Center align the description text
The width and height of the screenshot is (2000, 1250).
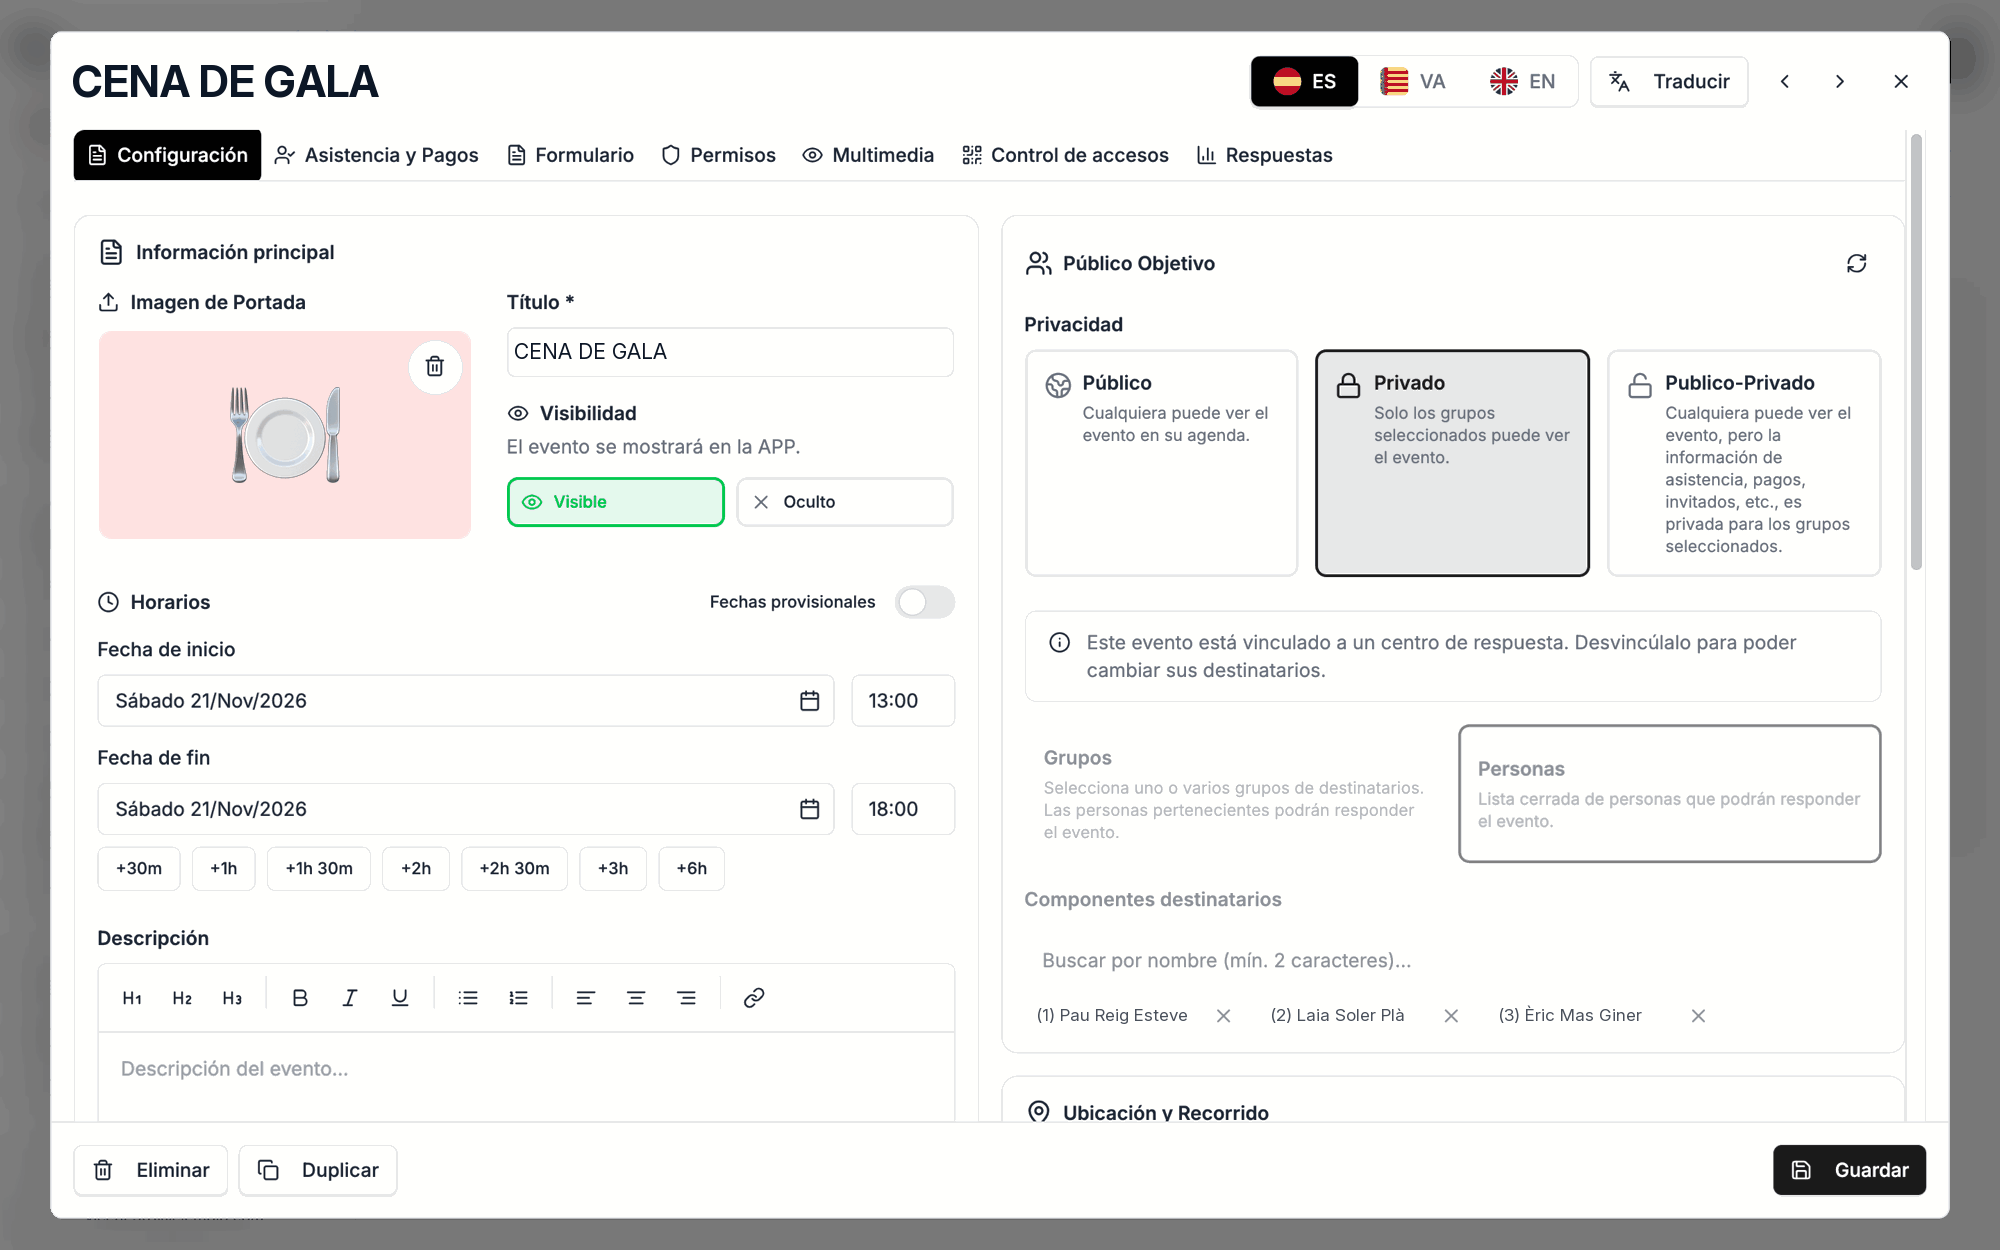coord(636,998)
